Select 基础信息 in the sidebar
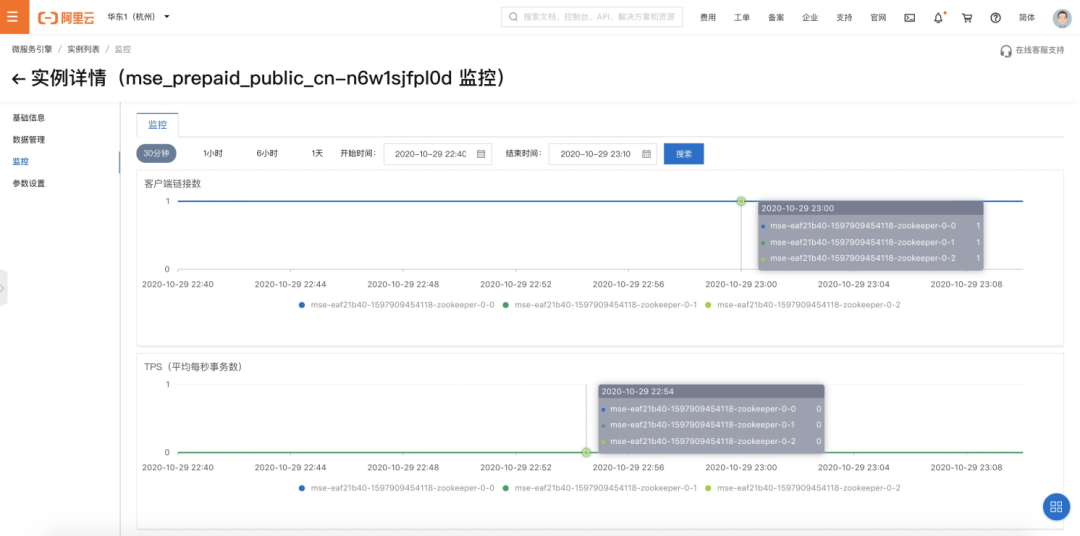This screenshot has height=536, width=1080. point(29,118)
